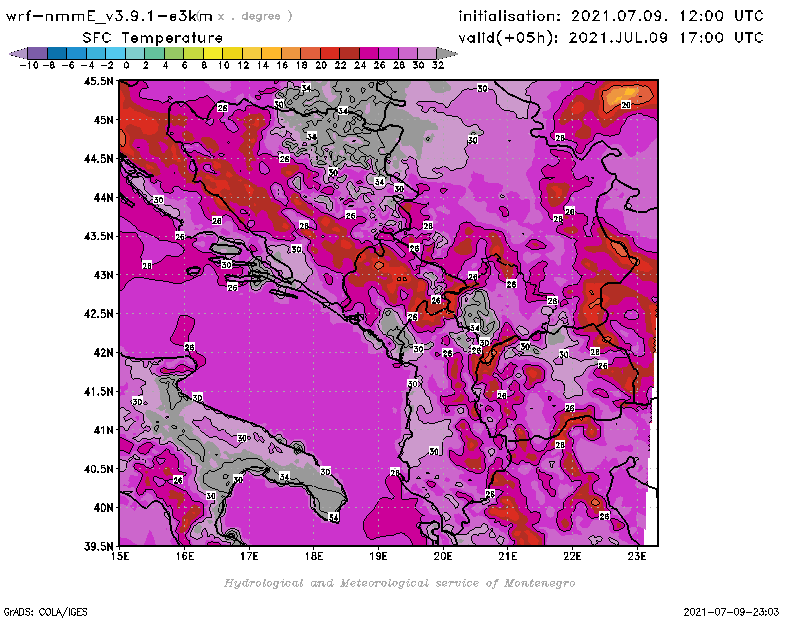Click the '21E' longitude axis label
This screenshot has height=618, width=800.
[508, 556]
